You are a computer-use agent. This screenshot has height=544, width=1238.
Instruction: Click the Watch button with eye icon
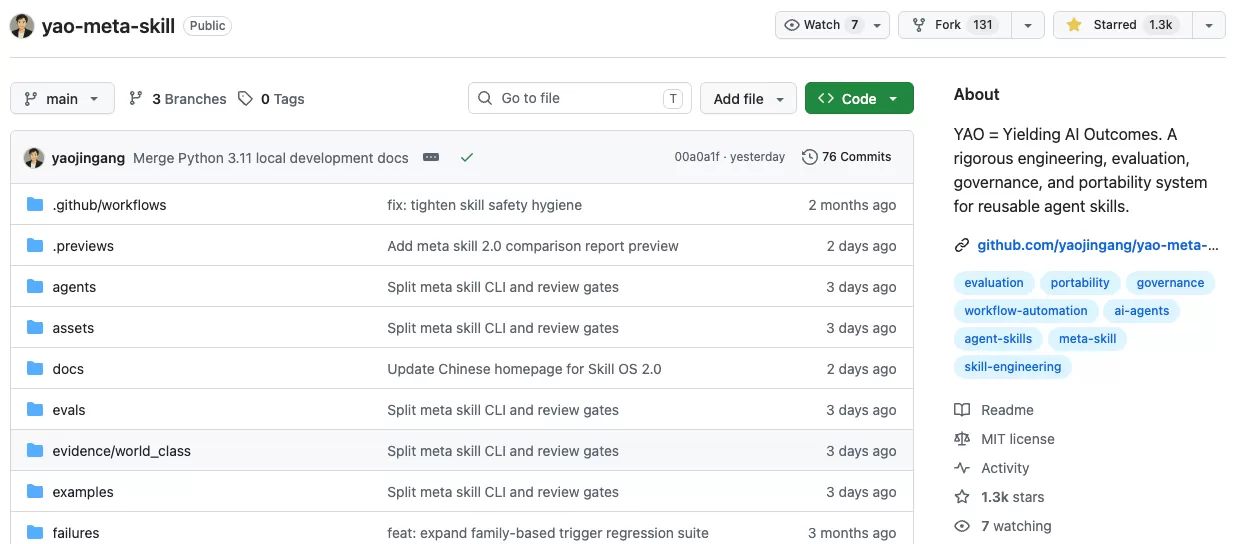click(822, 25)
